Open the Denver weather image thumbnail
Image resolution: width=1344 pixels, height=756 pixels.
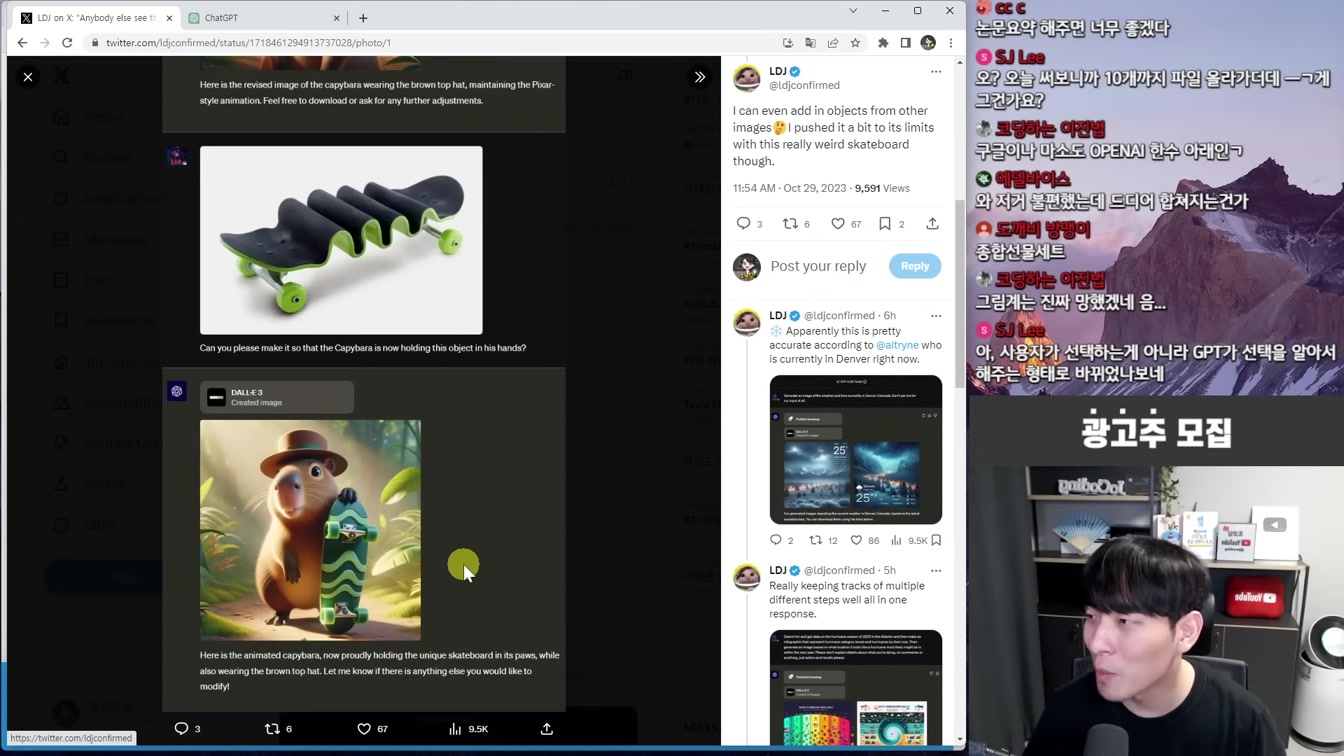pos(856,449)
